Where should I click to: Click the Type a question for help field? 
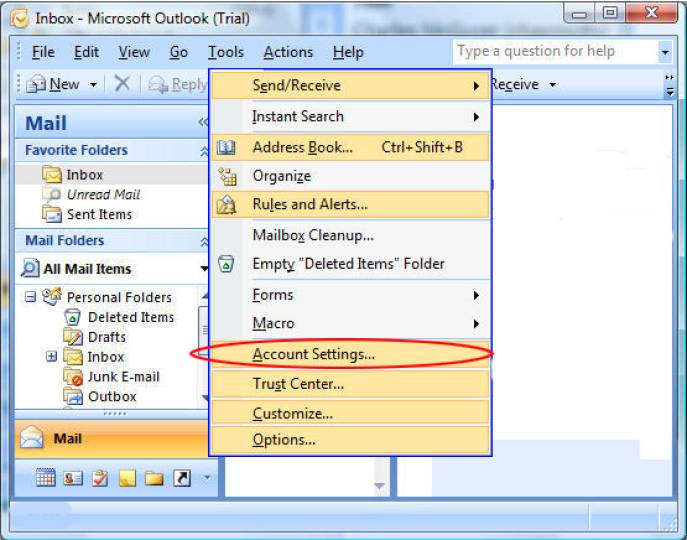(555, 52)
